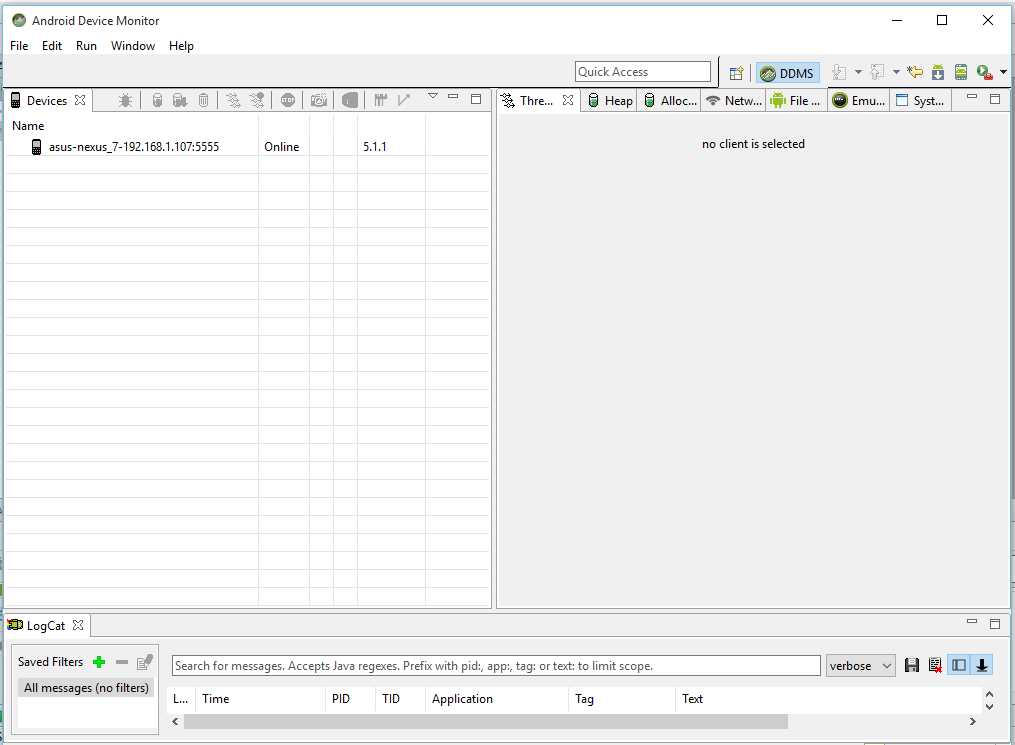Viewport: 1015px width, 745px height.
Task: Click the Stop Process stop-sign icon
Action: click(x=288, y=100)
